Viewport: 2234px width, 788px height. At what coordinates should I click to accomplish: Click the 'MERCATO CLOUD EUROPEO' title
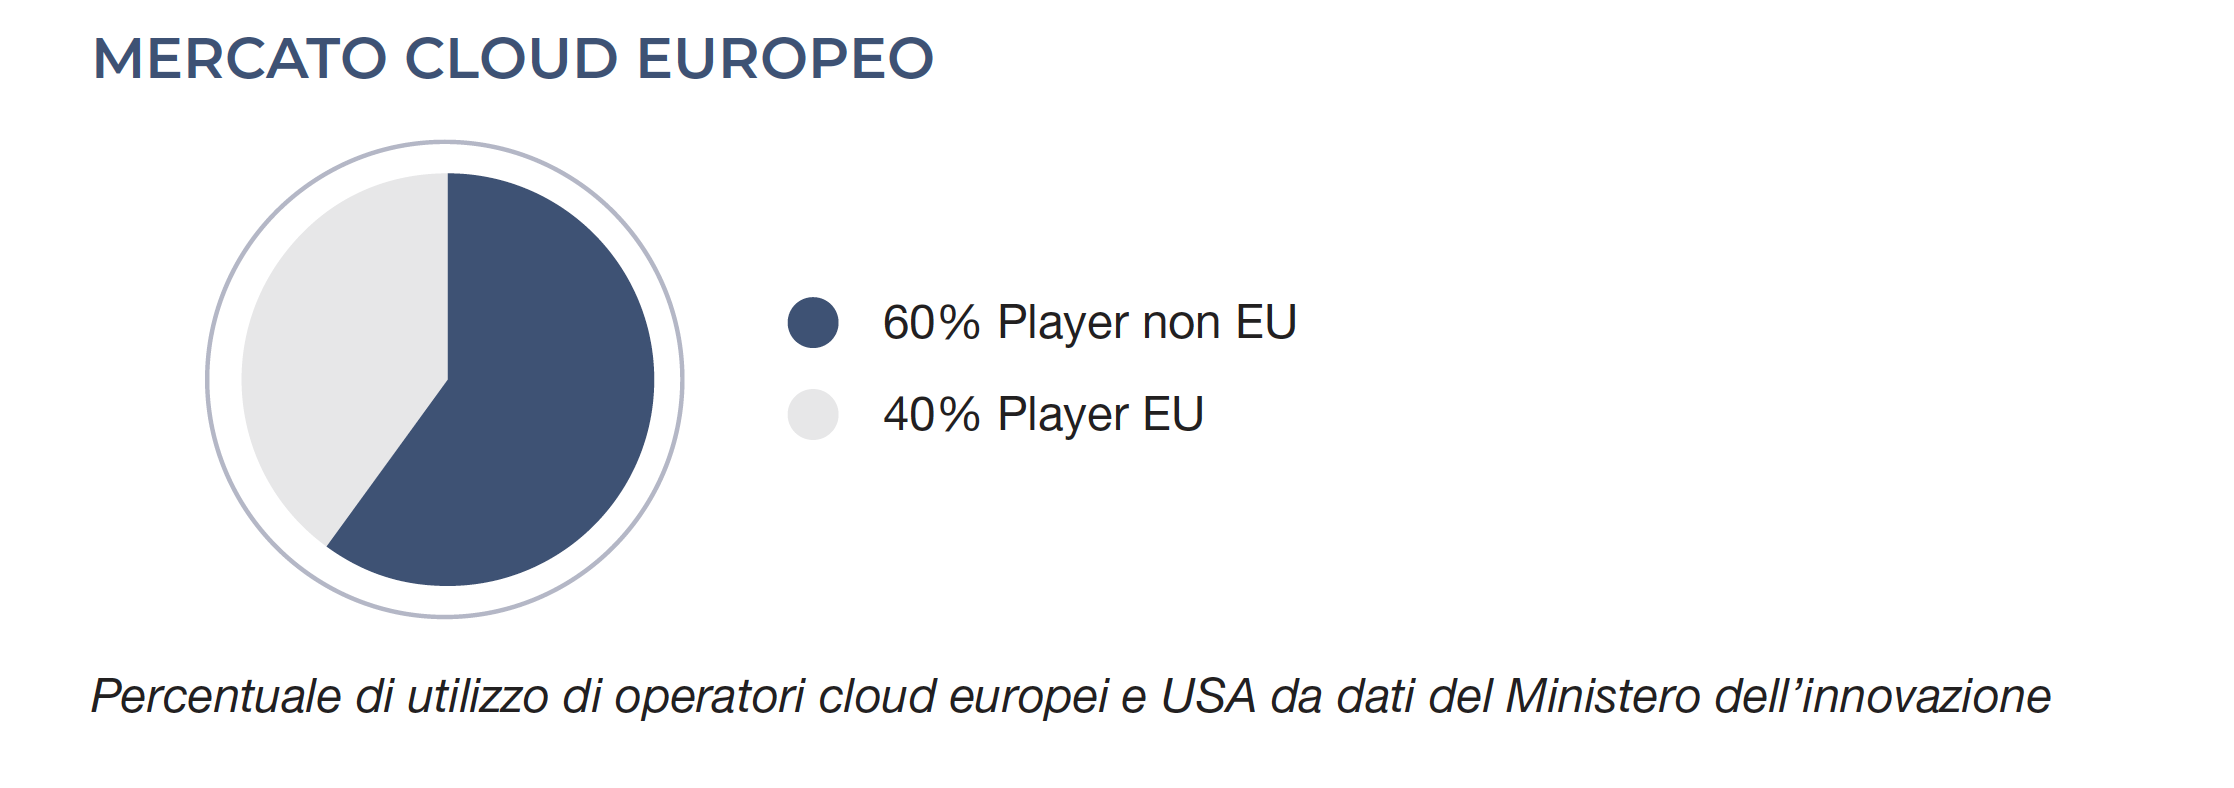click(513, 58)
